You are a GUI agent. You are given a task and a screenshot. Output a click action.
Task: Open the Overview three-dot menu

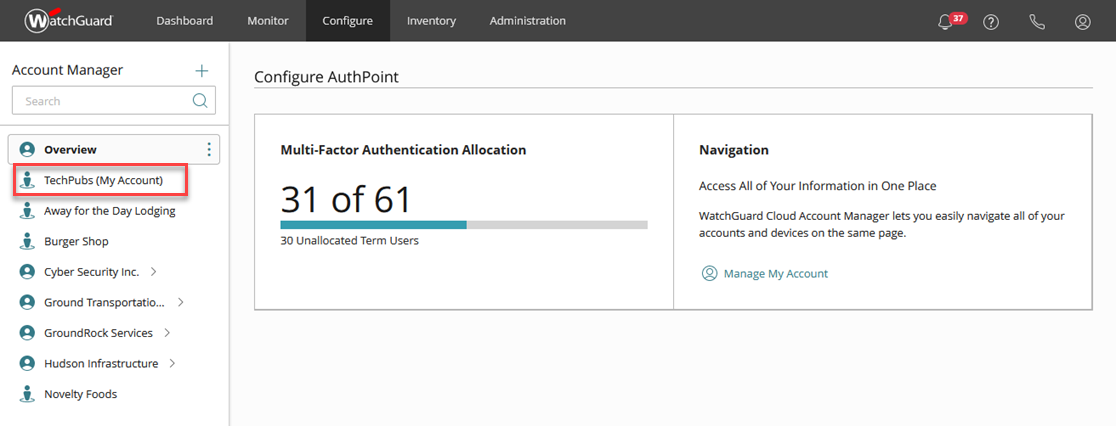coord(209,150)
